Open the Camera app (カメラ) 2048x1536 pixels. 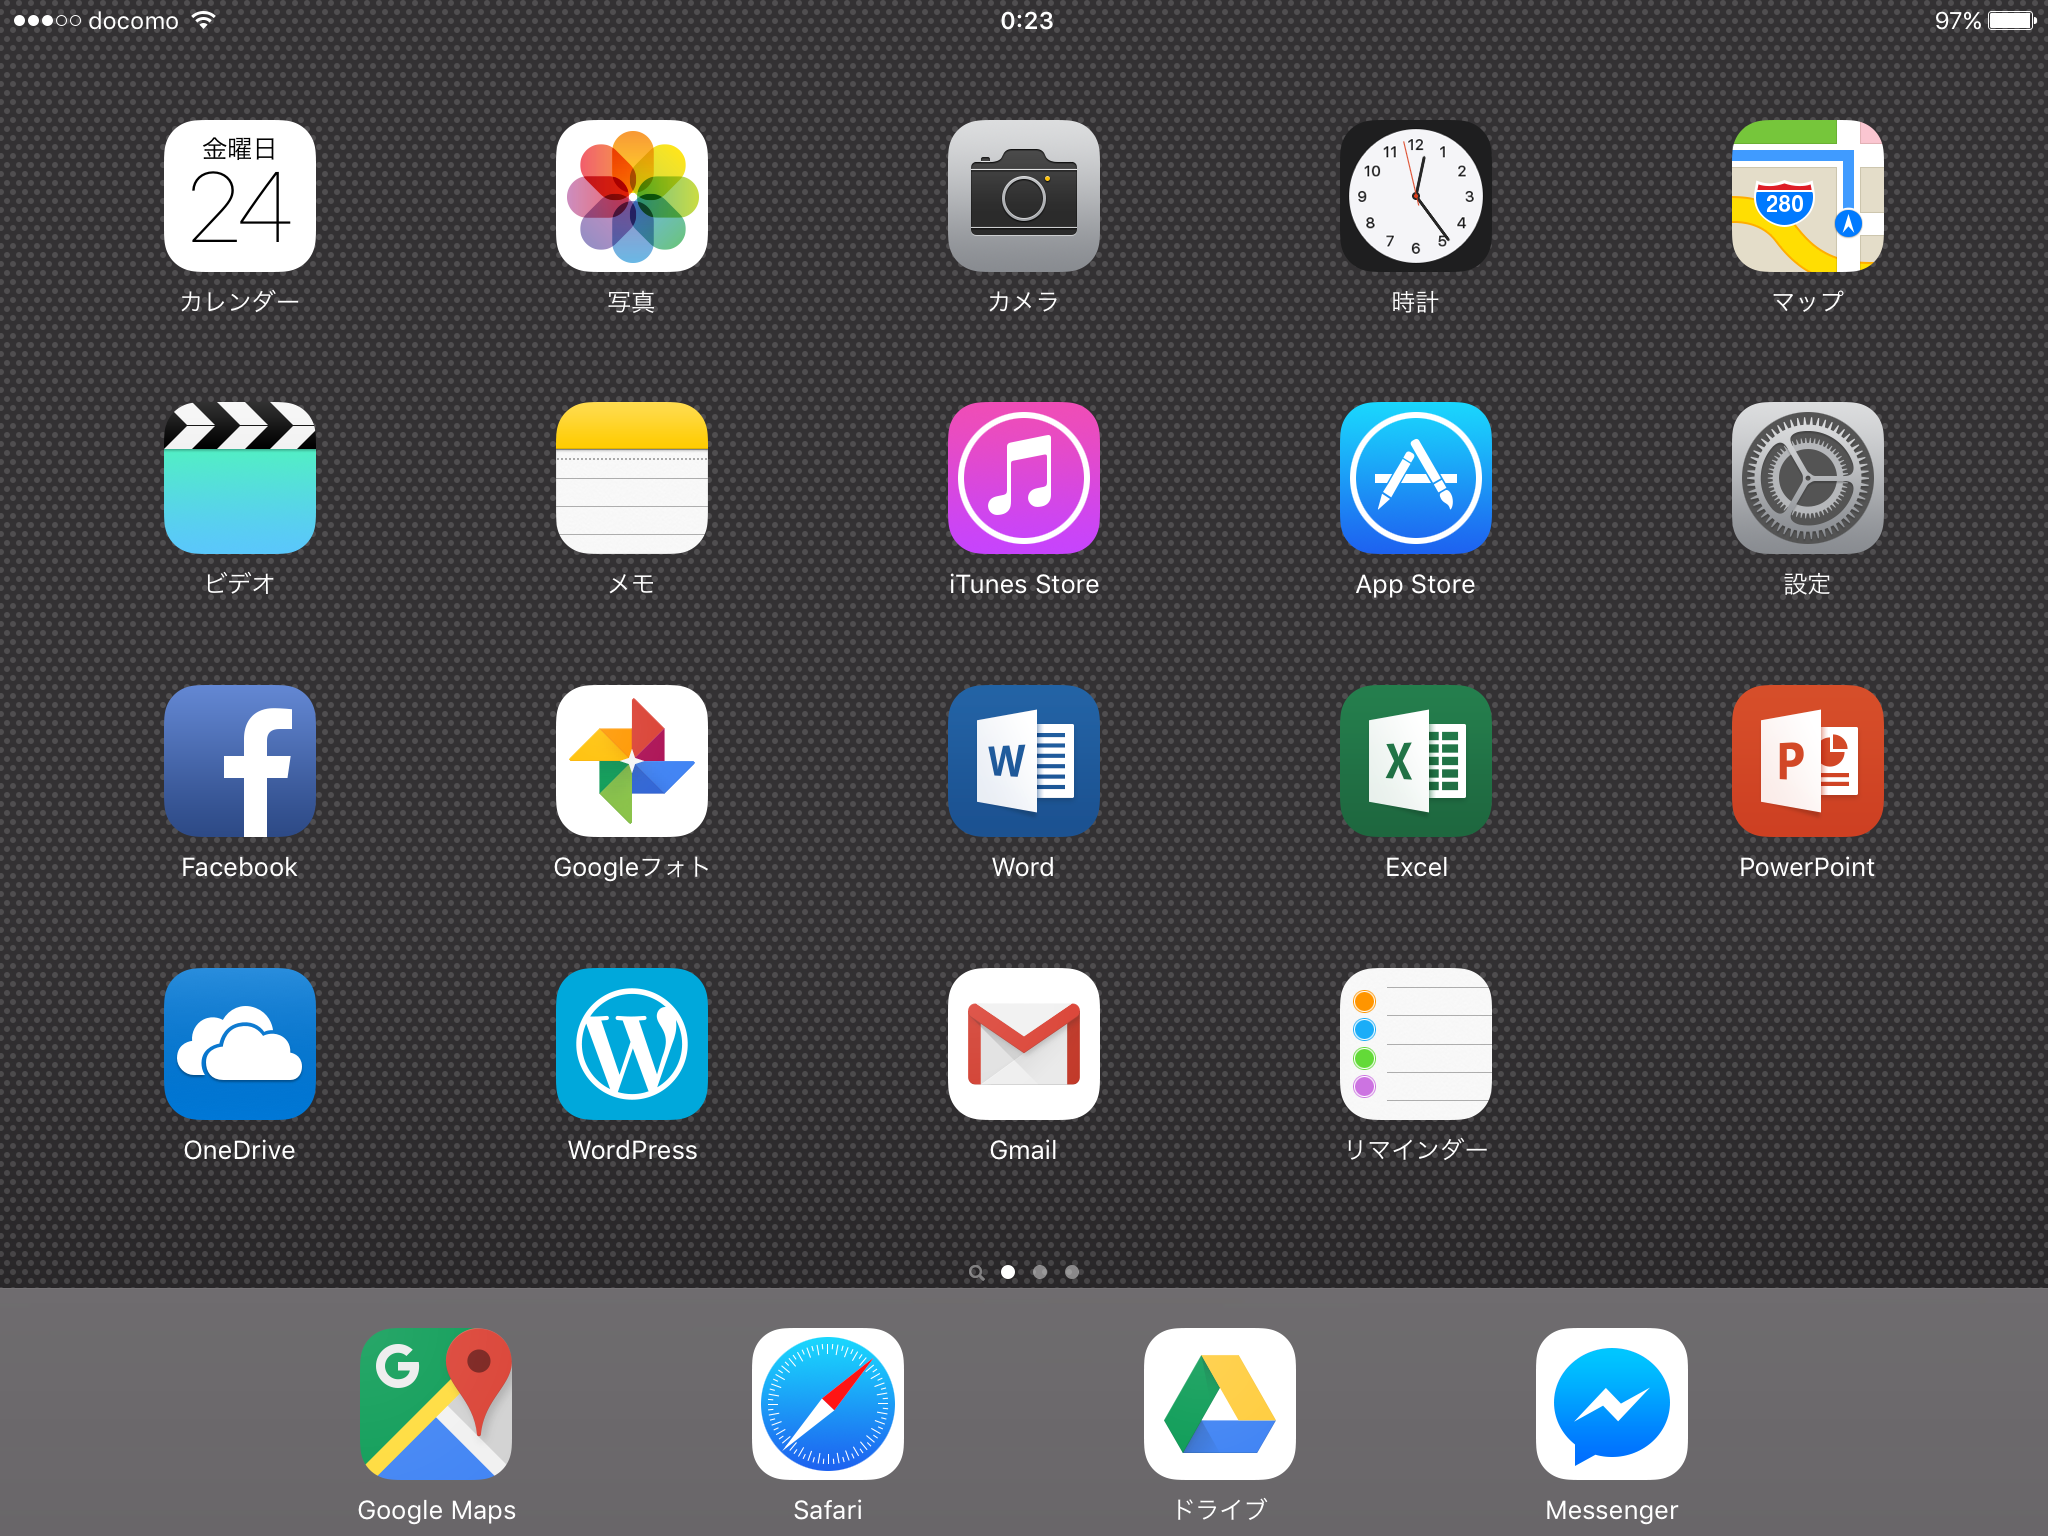tap(1024, 196)
